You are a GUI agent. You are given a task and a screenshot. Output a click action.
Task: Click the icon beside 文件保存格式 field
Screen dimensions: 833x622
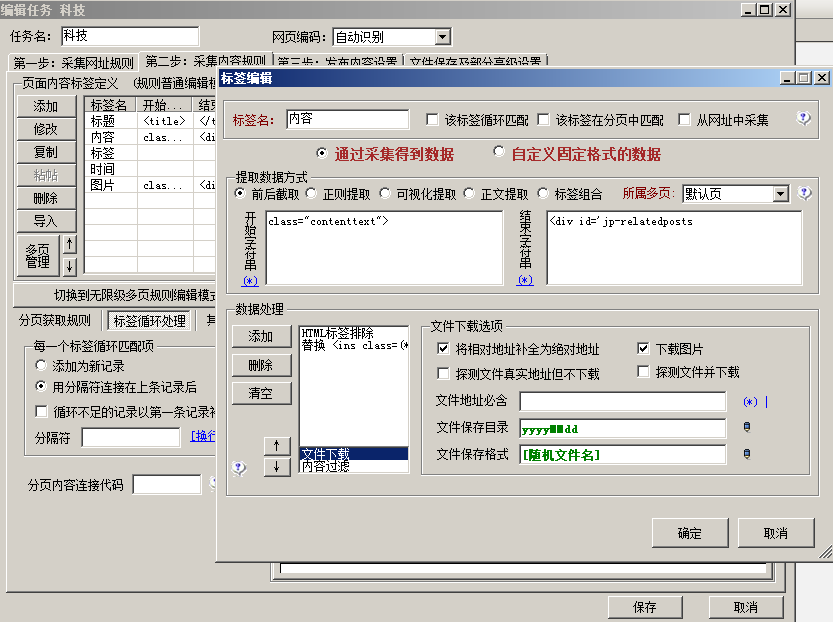click(745, 454)
